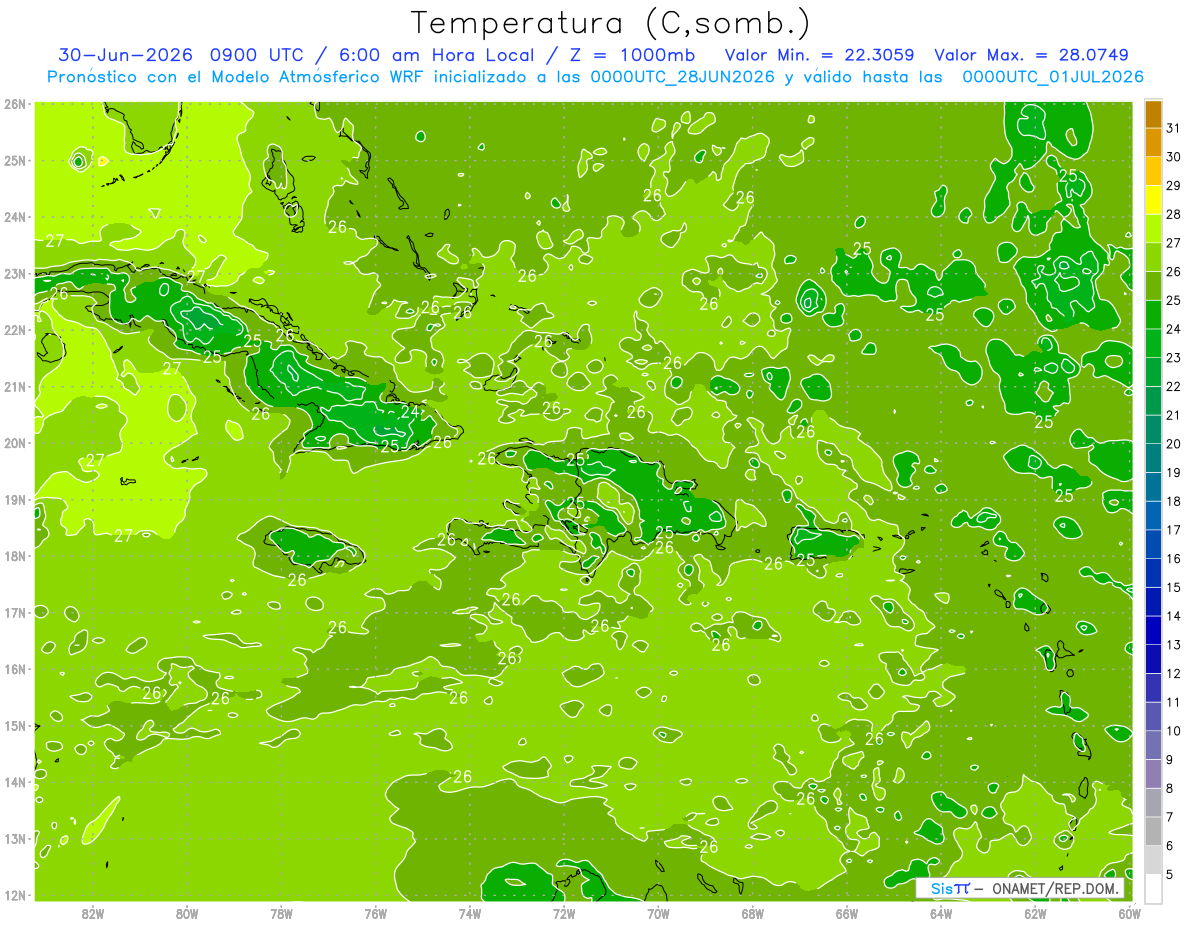Click the 74W longitude axis label
The width and height of the screenshot is (1200, 927).
click(469, 914)
